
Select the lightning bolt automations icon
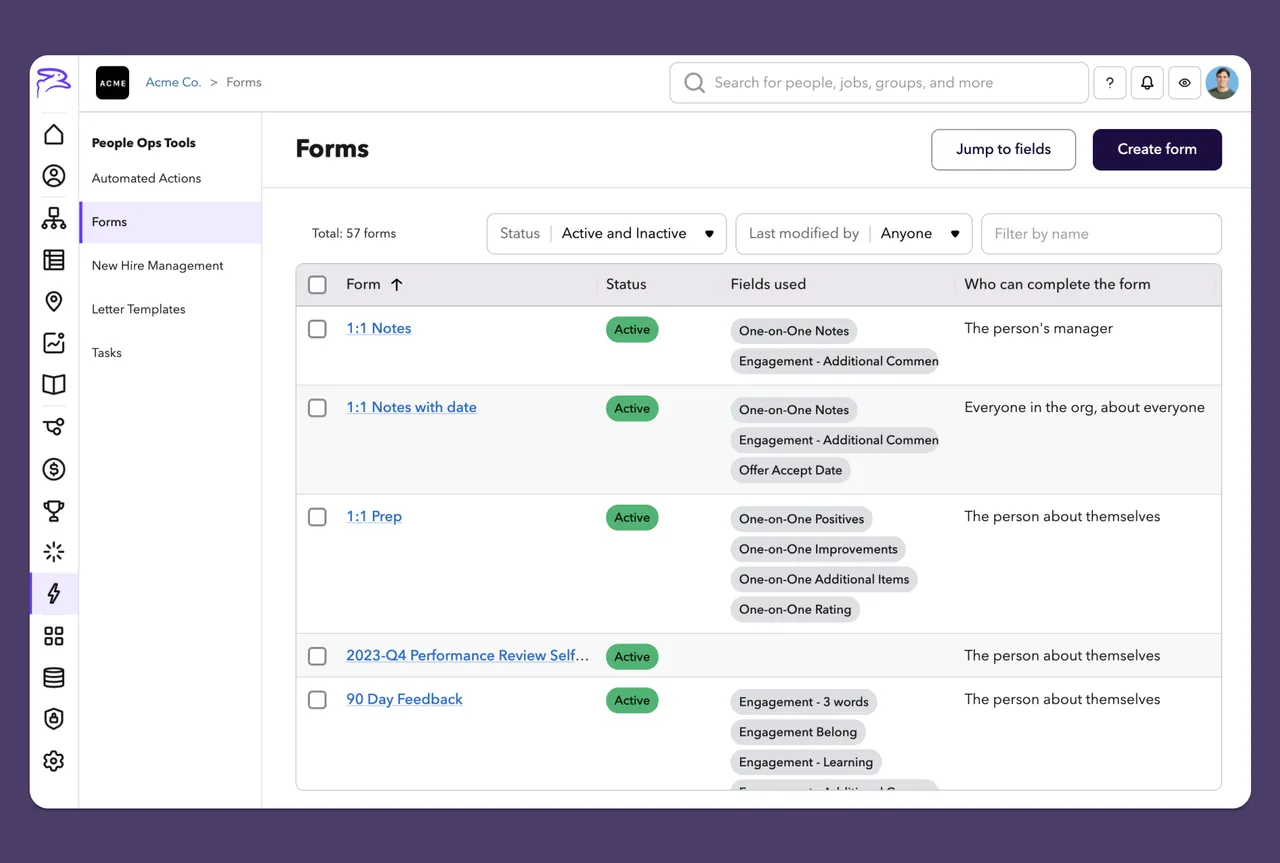53,593
